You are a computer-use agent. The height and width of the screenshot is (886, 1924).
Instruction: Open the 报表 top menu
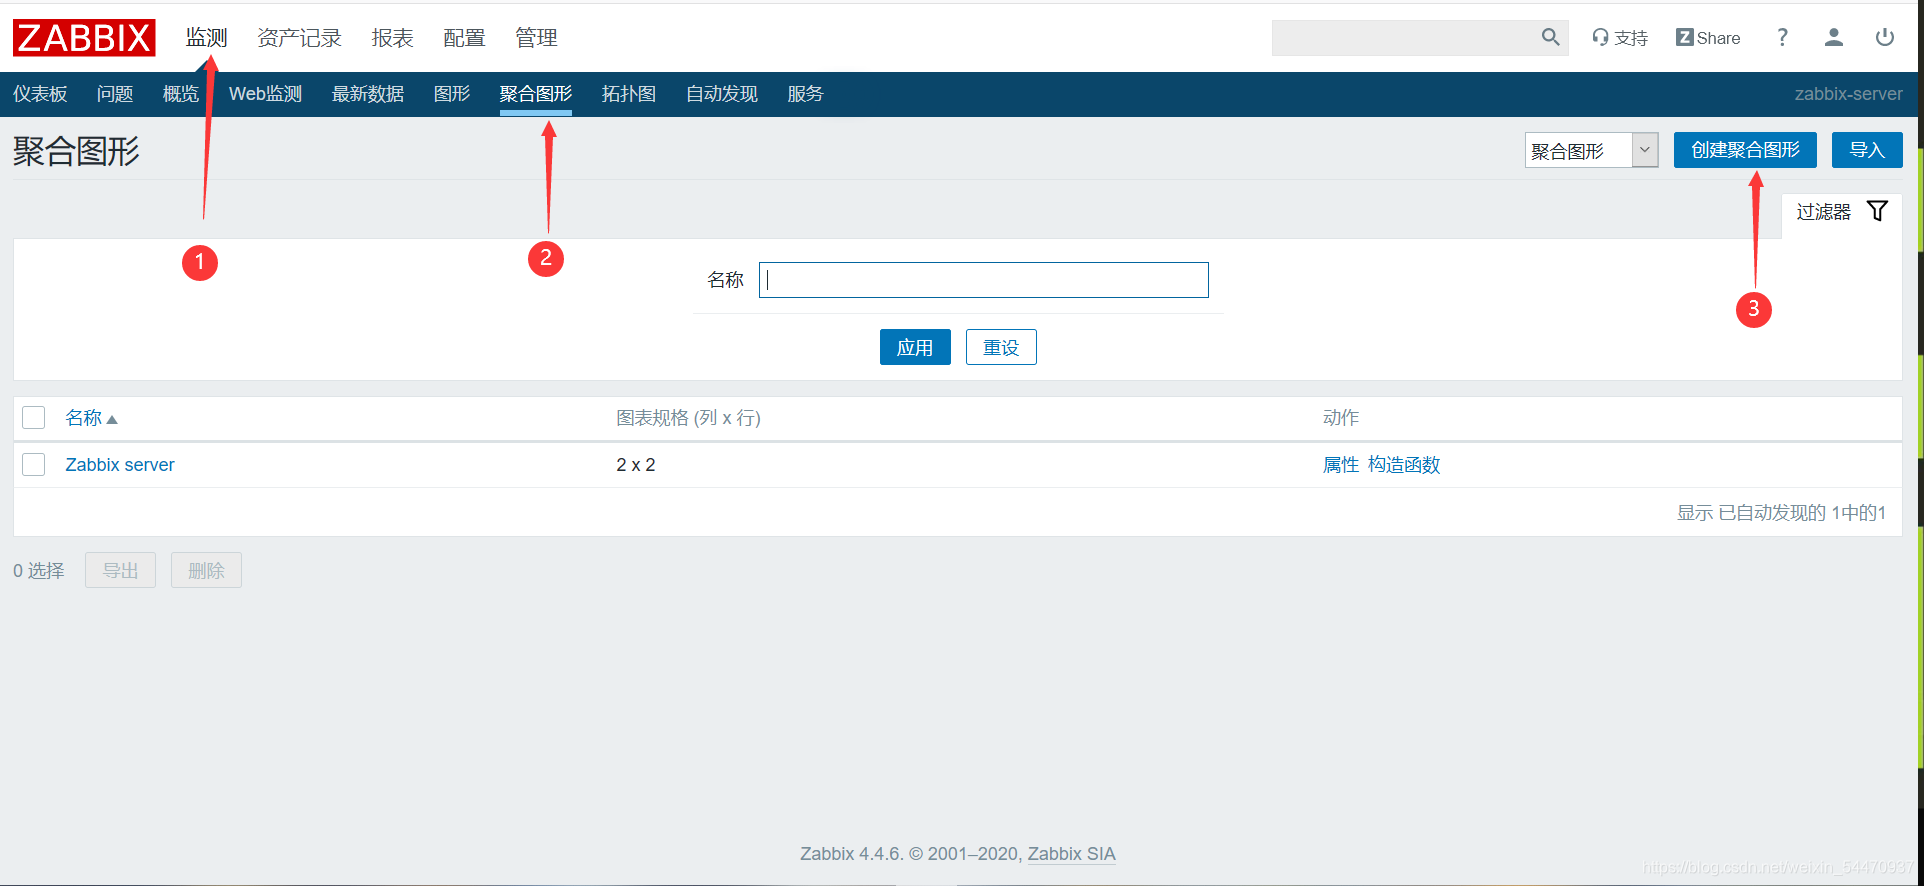pyautogui.click(x=392, y=38)
